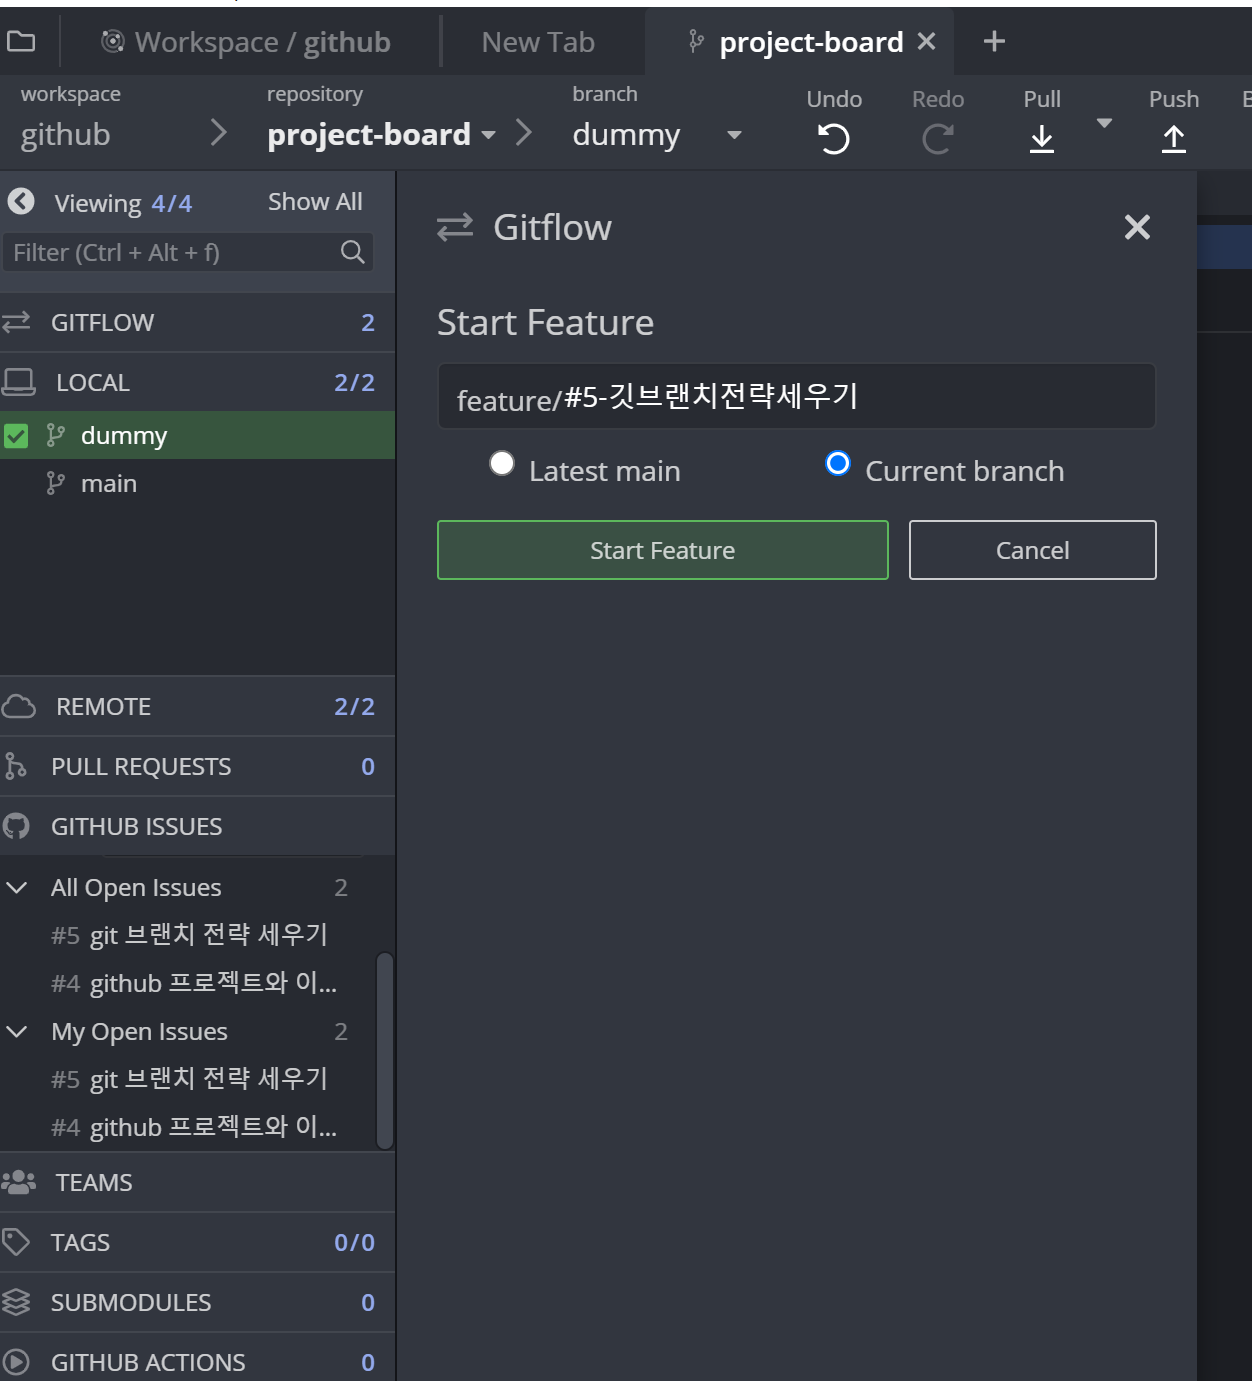The width and height of the screenshot is (1252, 1381).
Task: Select the Latest main radio button
Action: coord(502,463)
